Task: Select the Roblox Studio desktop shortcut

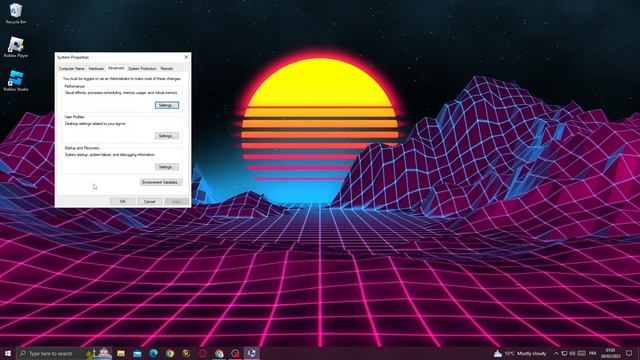Action: pyautogui.click(x=16, y=80)
